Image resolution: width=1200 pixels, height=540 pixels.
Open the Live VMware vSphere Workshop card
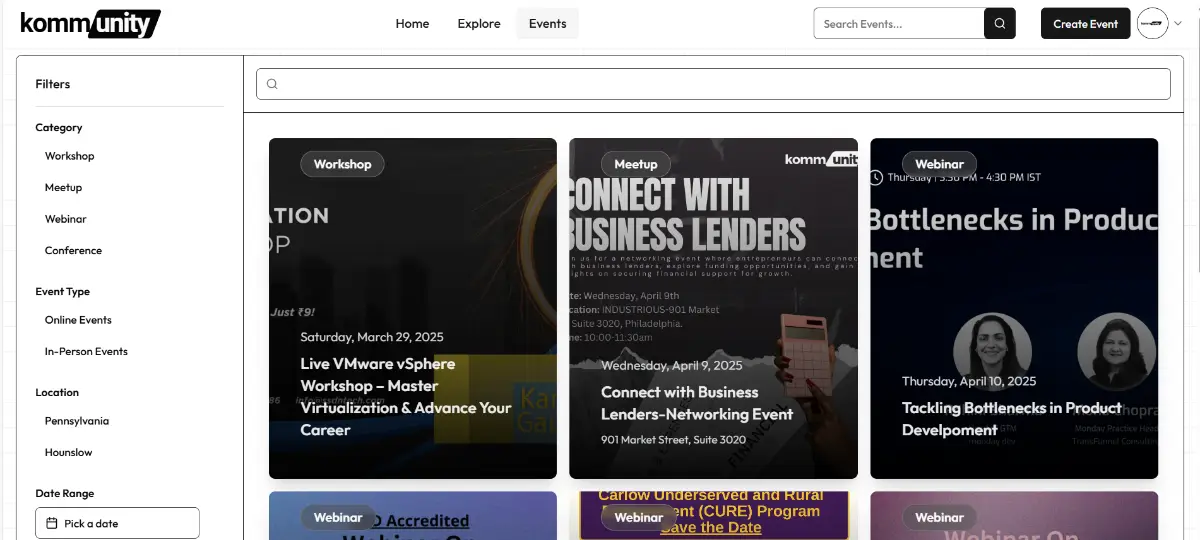[x=413, y=308]
